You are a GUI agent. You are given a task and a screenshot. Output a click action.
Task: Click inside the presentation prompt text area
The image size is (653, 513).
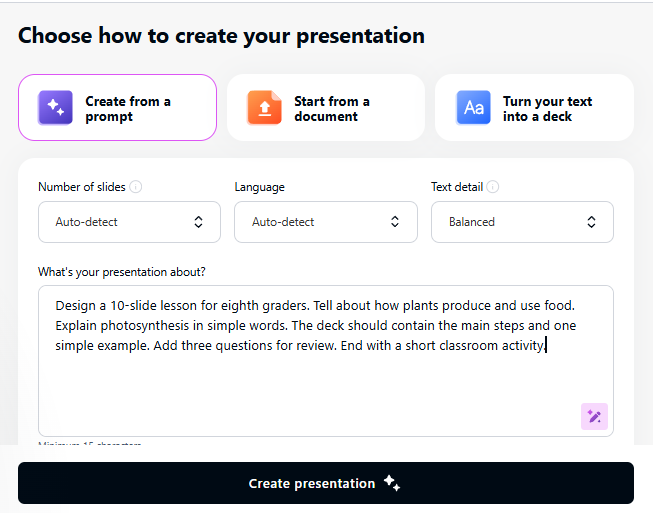tap(326, 361)
